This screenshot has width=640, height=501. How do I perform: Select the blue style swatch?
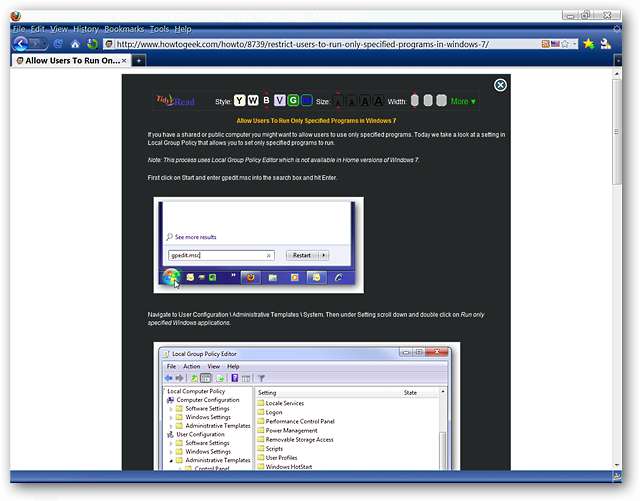307,100
